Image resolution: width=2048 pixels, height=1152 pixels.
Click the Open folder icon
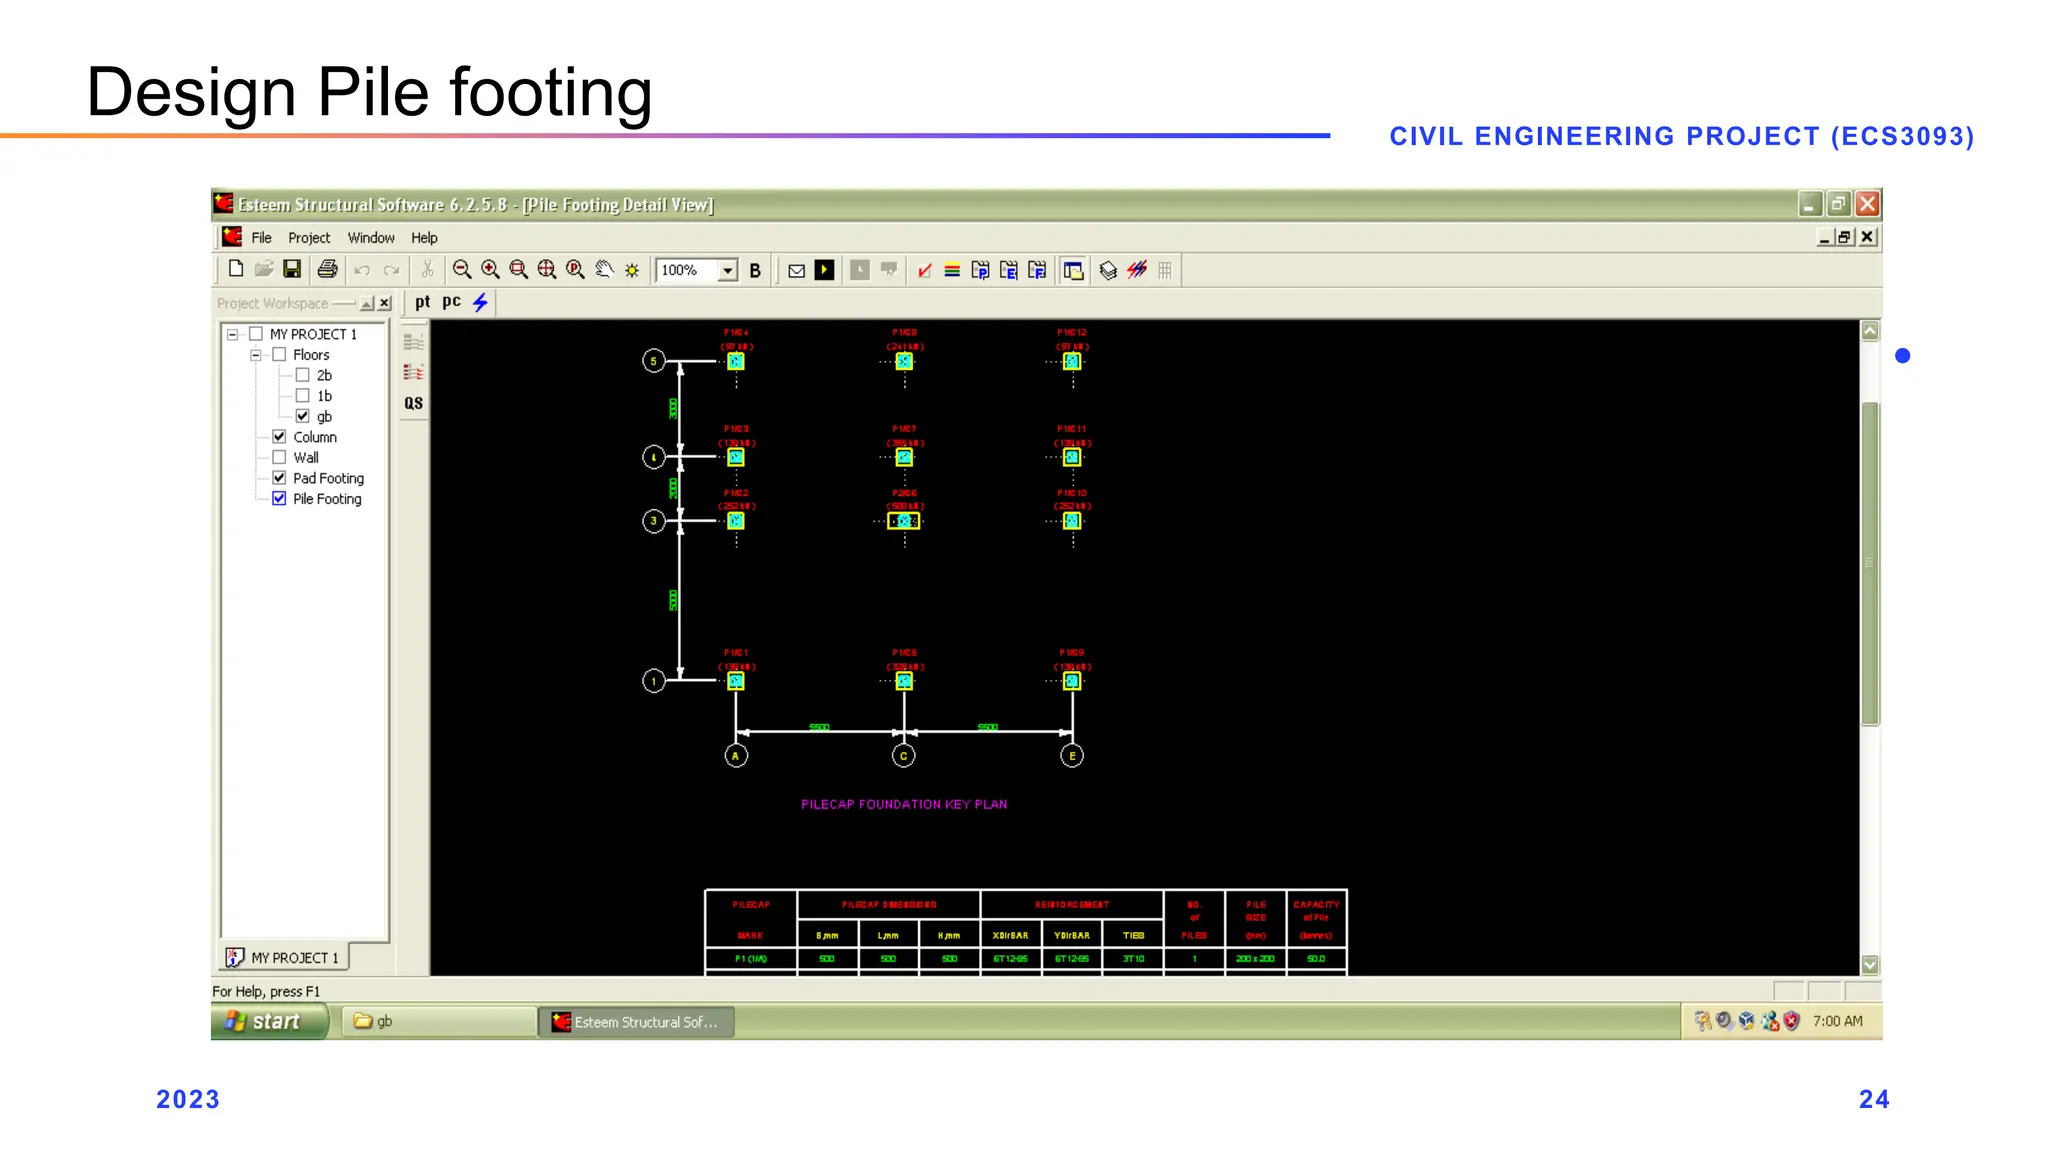point(264,269)
